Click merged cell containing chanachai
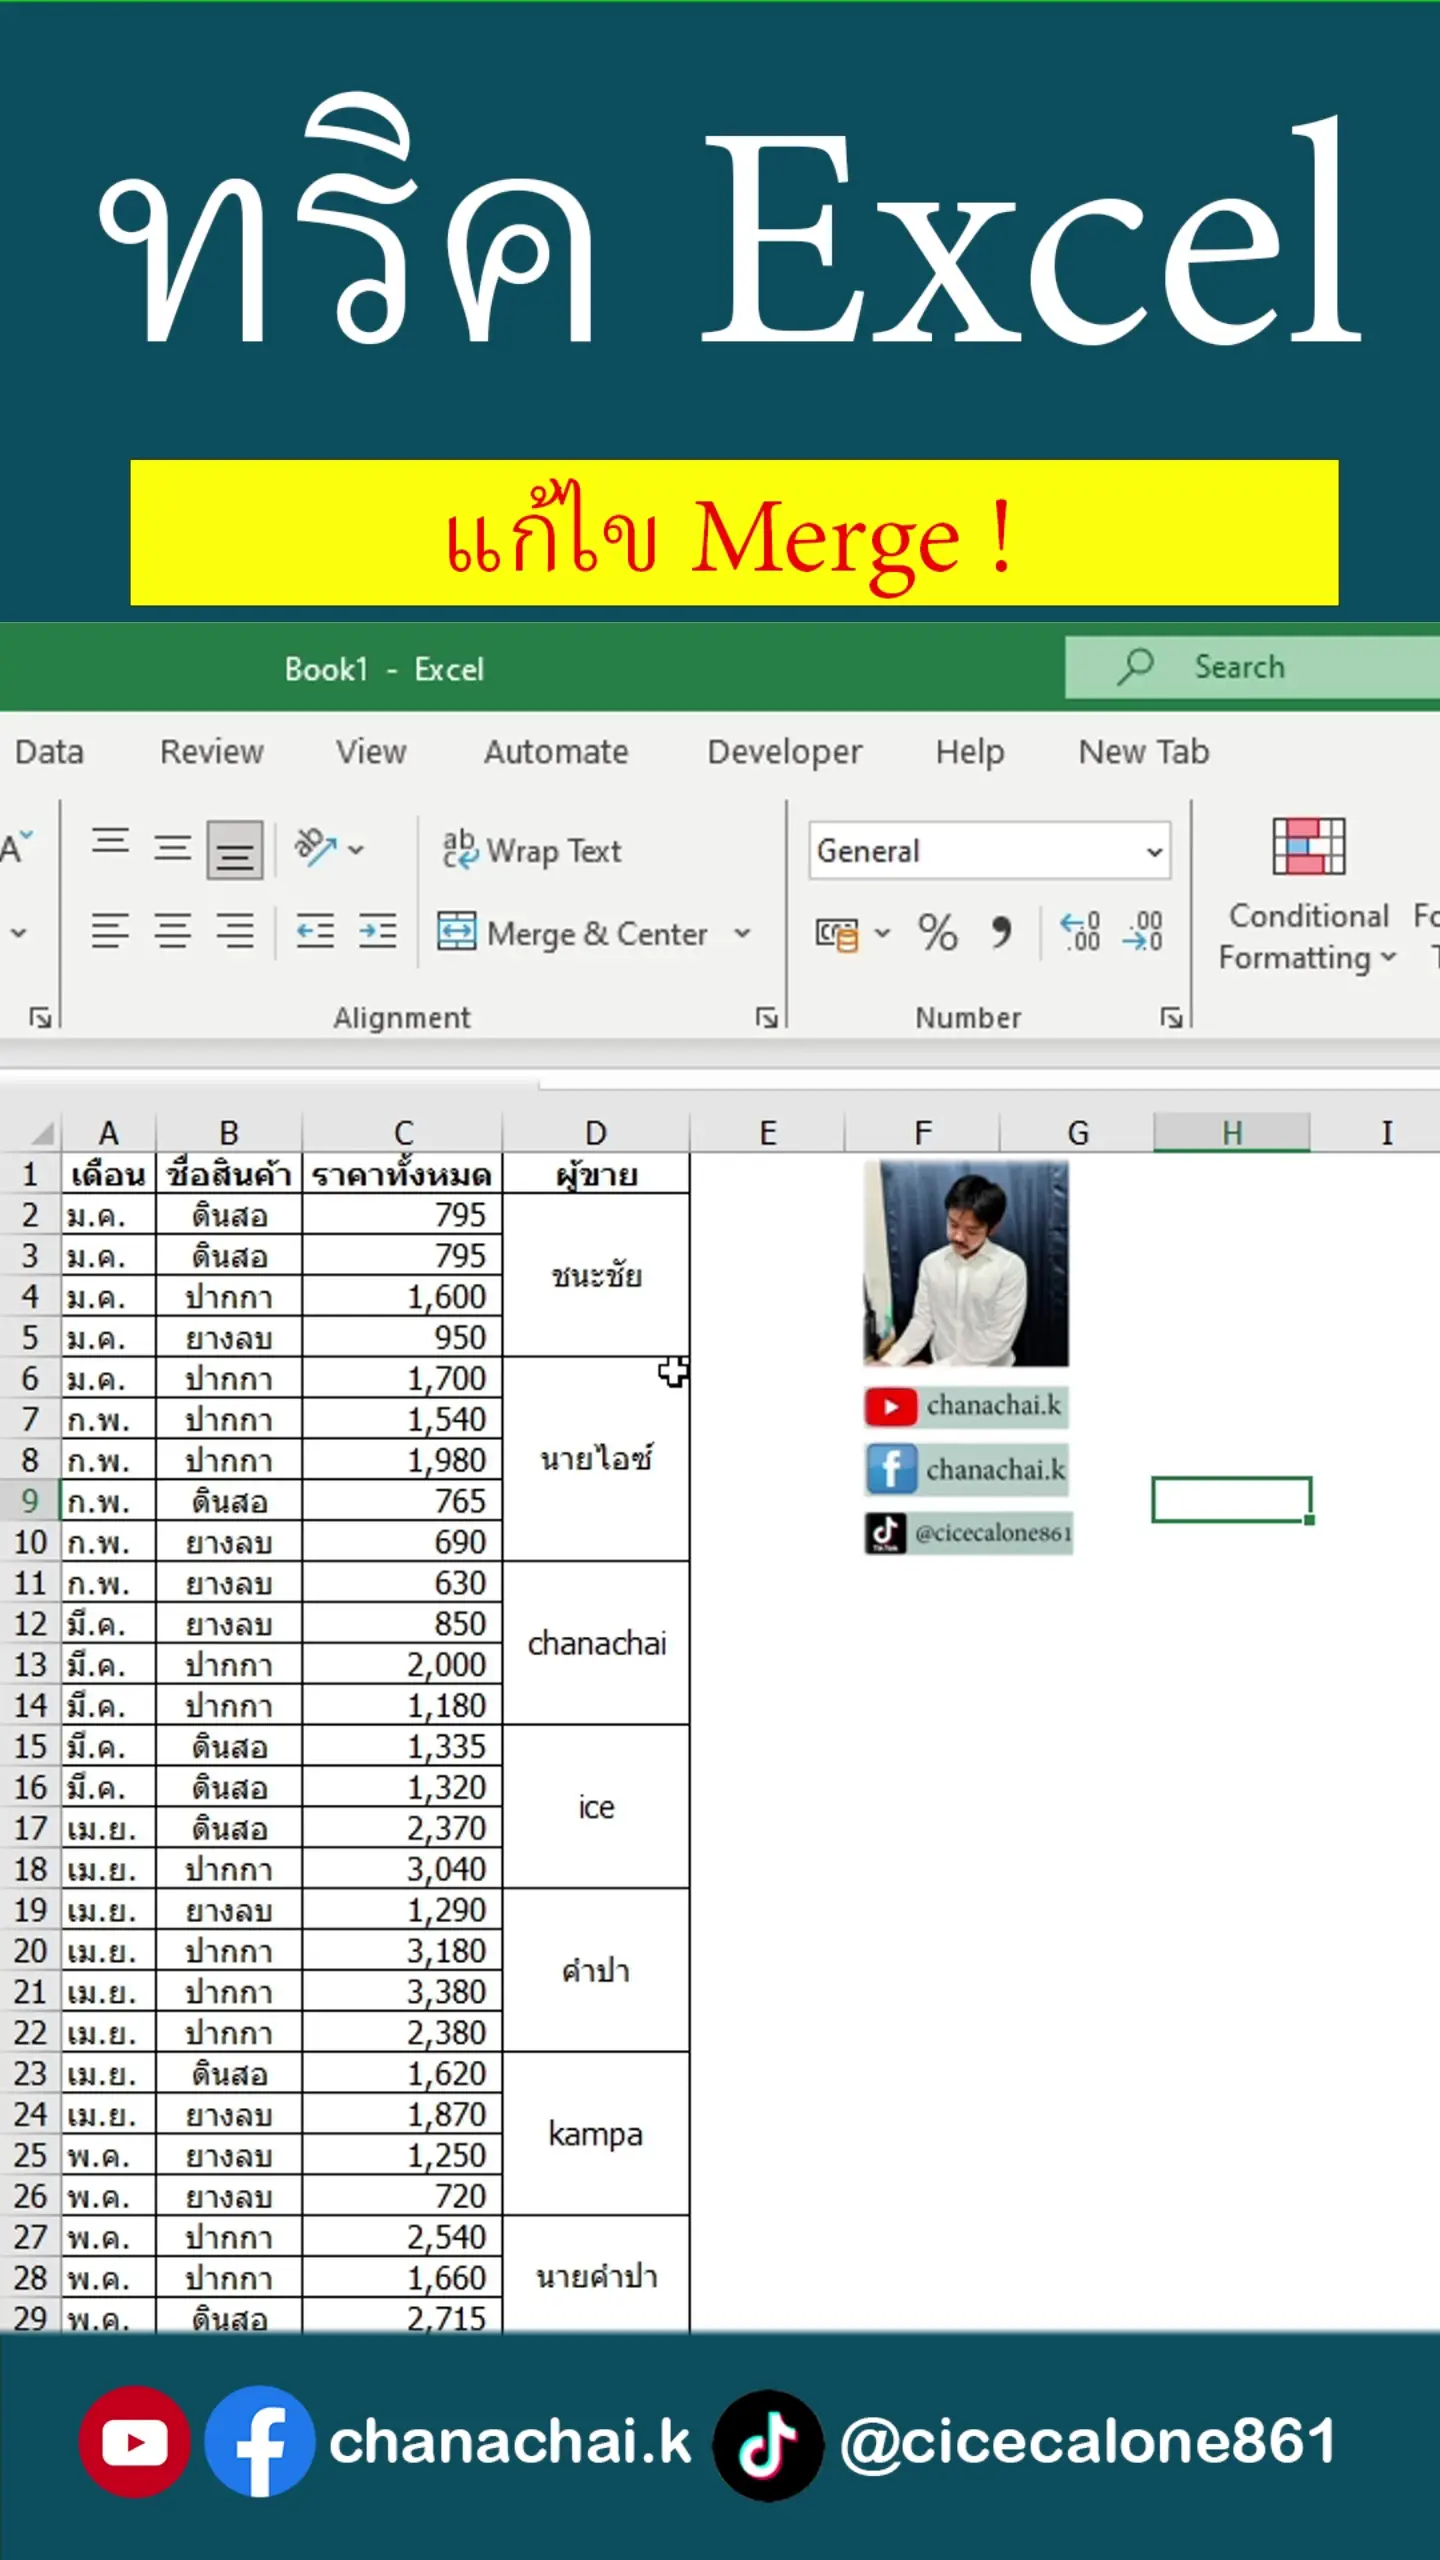The image size is (1440, 2560). (x=596, y=1643)
